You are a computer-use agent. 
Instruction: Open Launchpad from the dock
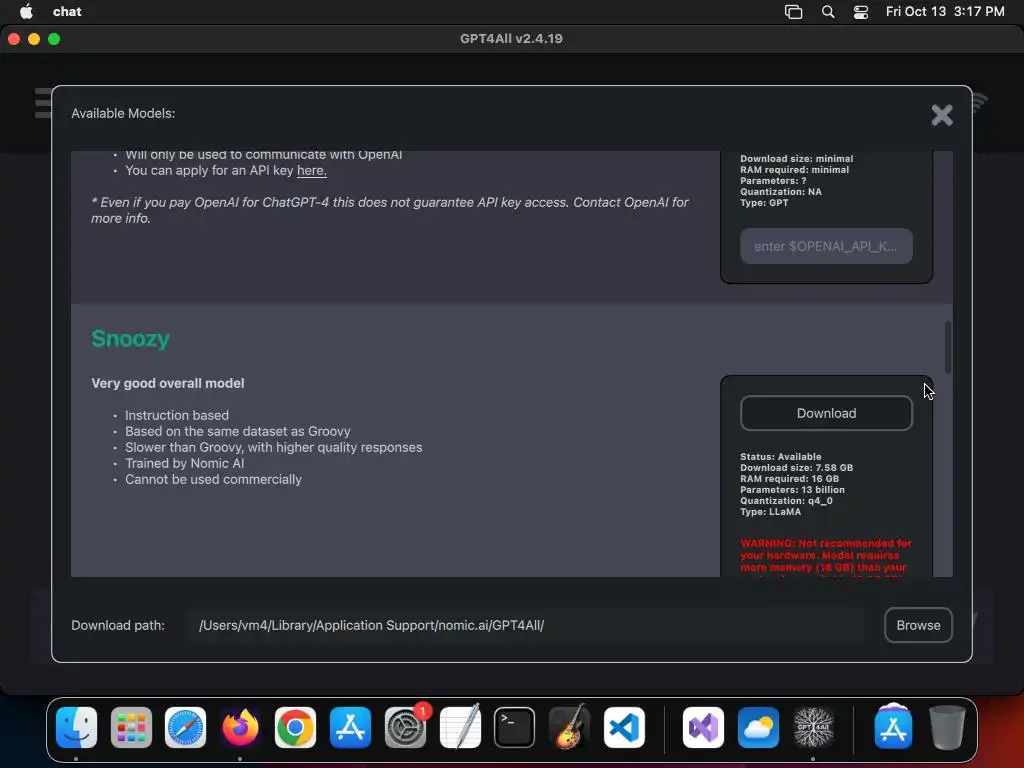(x=131, y=728)
